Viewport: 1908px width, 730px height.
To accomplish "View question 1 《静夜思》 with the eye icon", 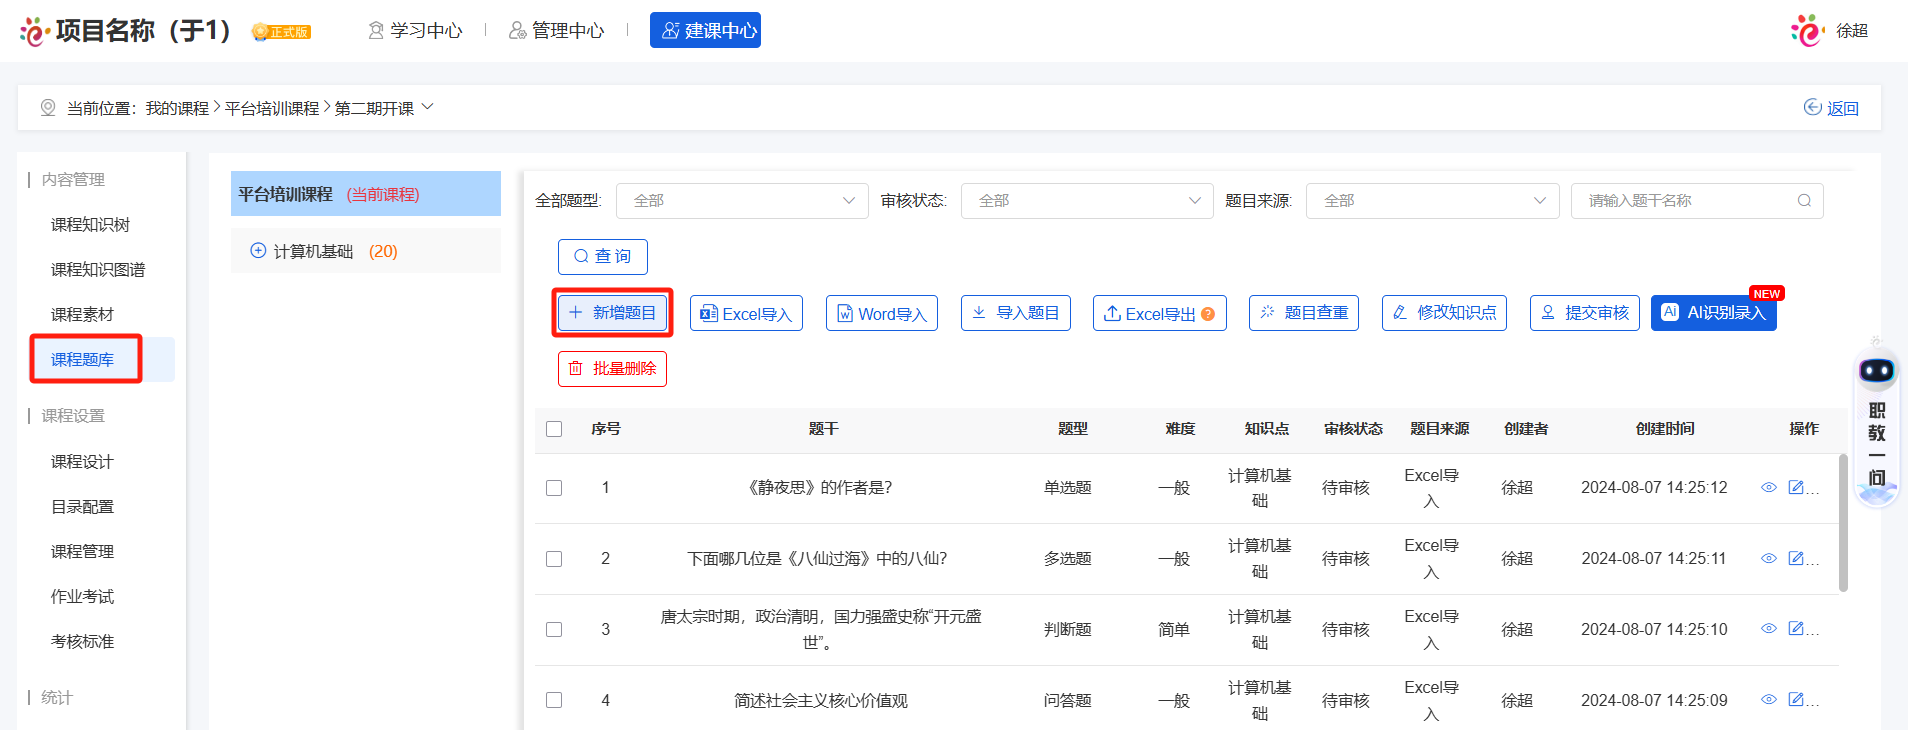I will pos(1768,488).
